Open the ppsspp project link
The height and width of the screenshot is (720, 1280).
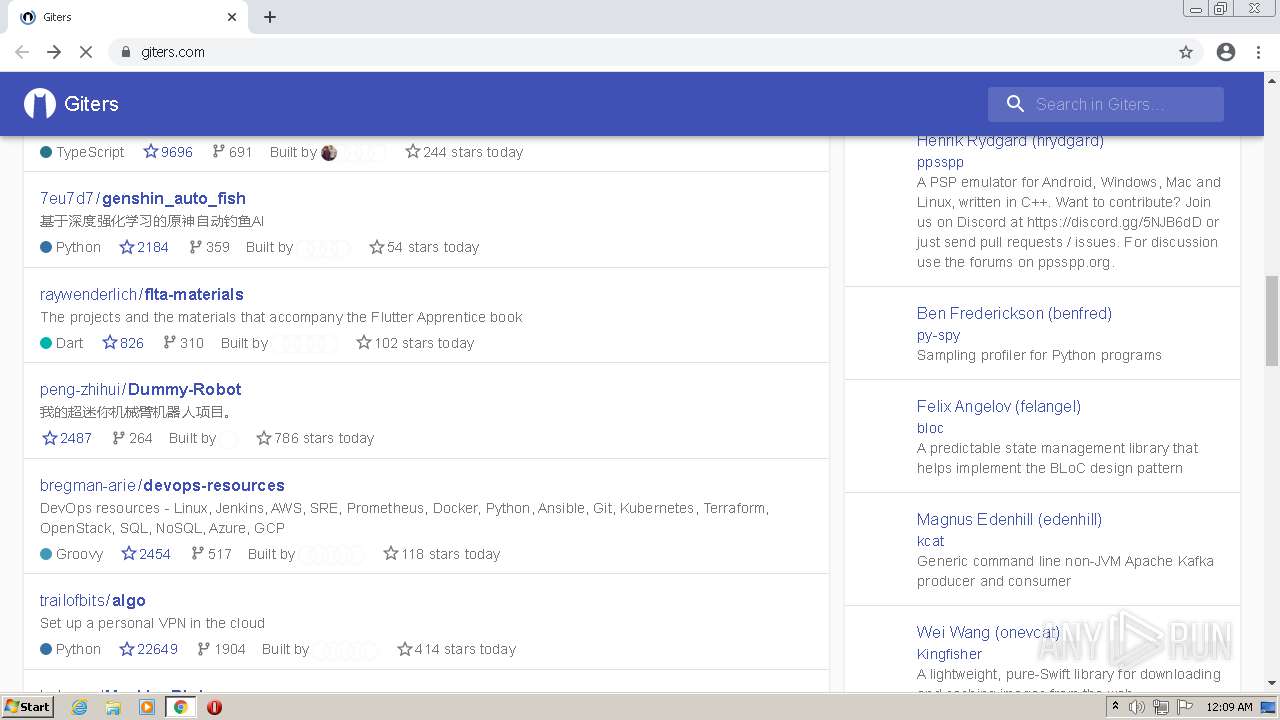tap(940, 162)
